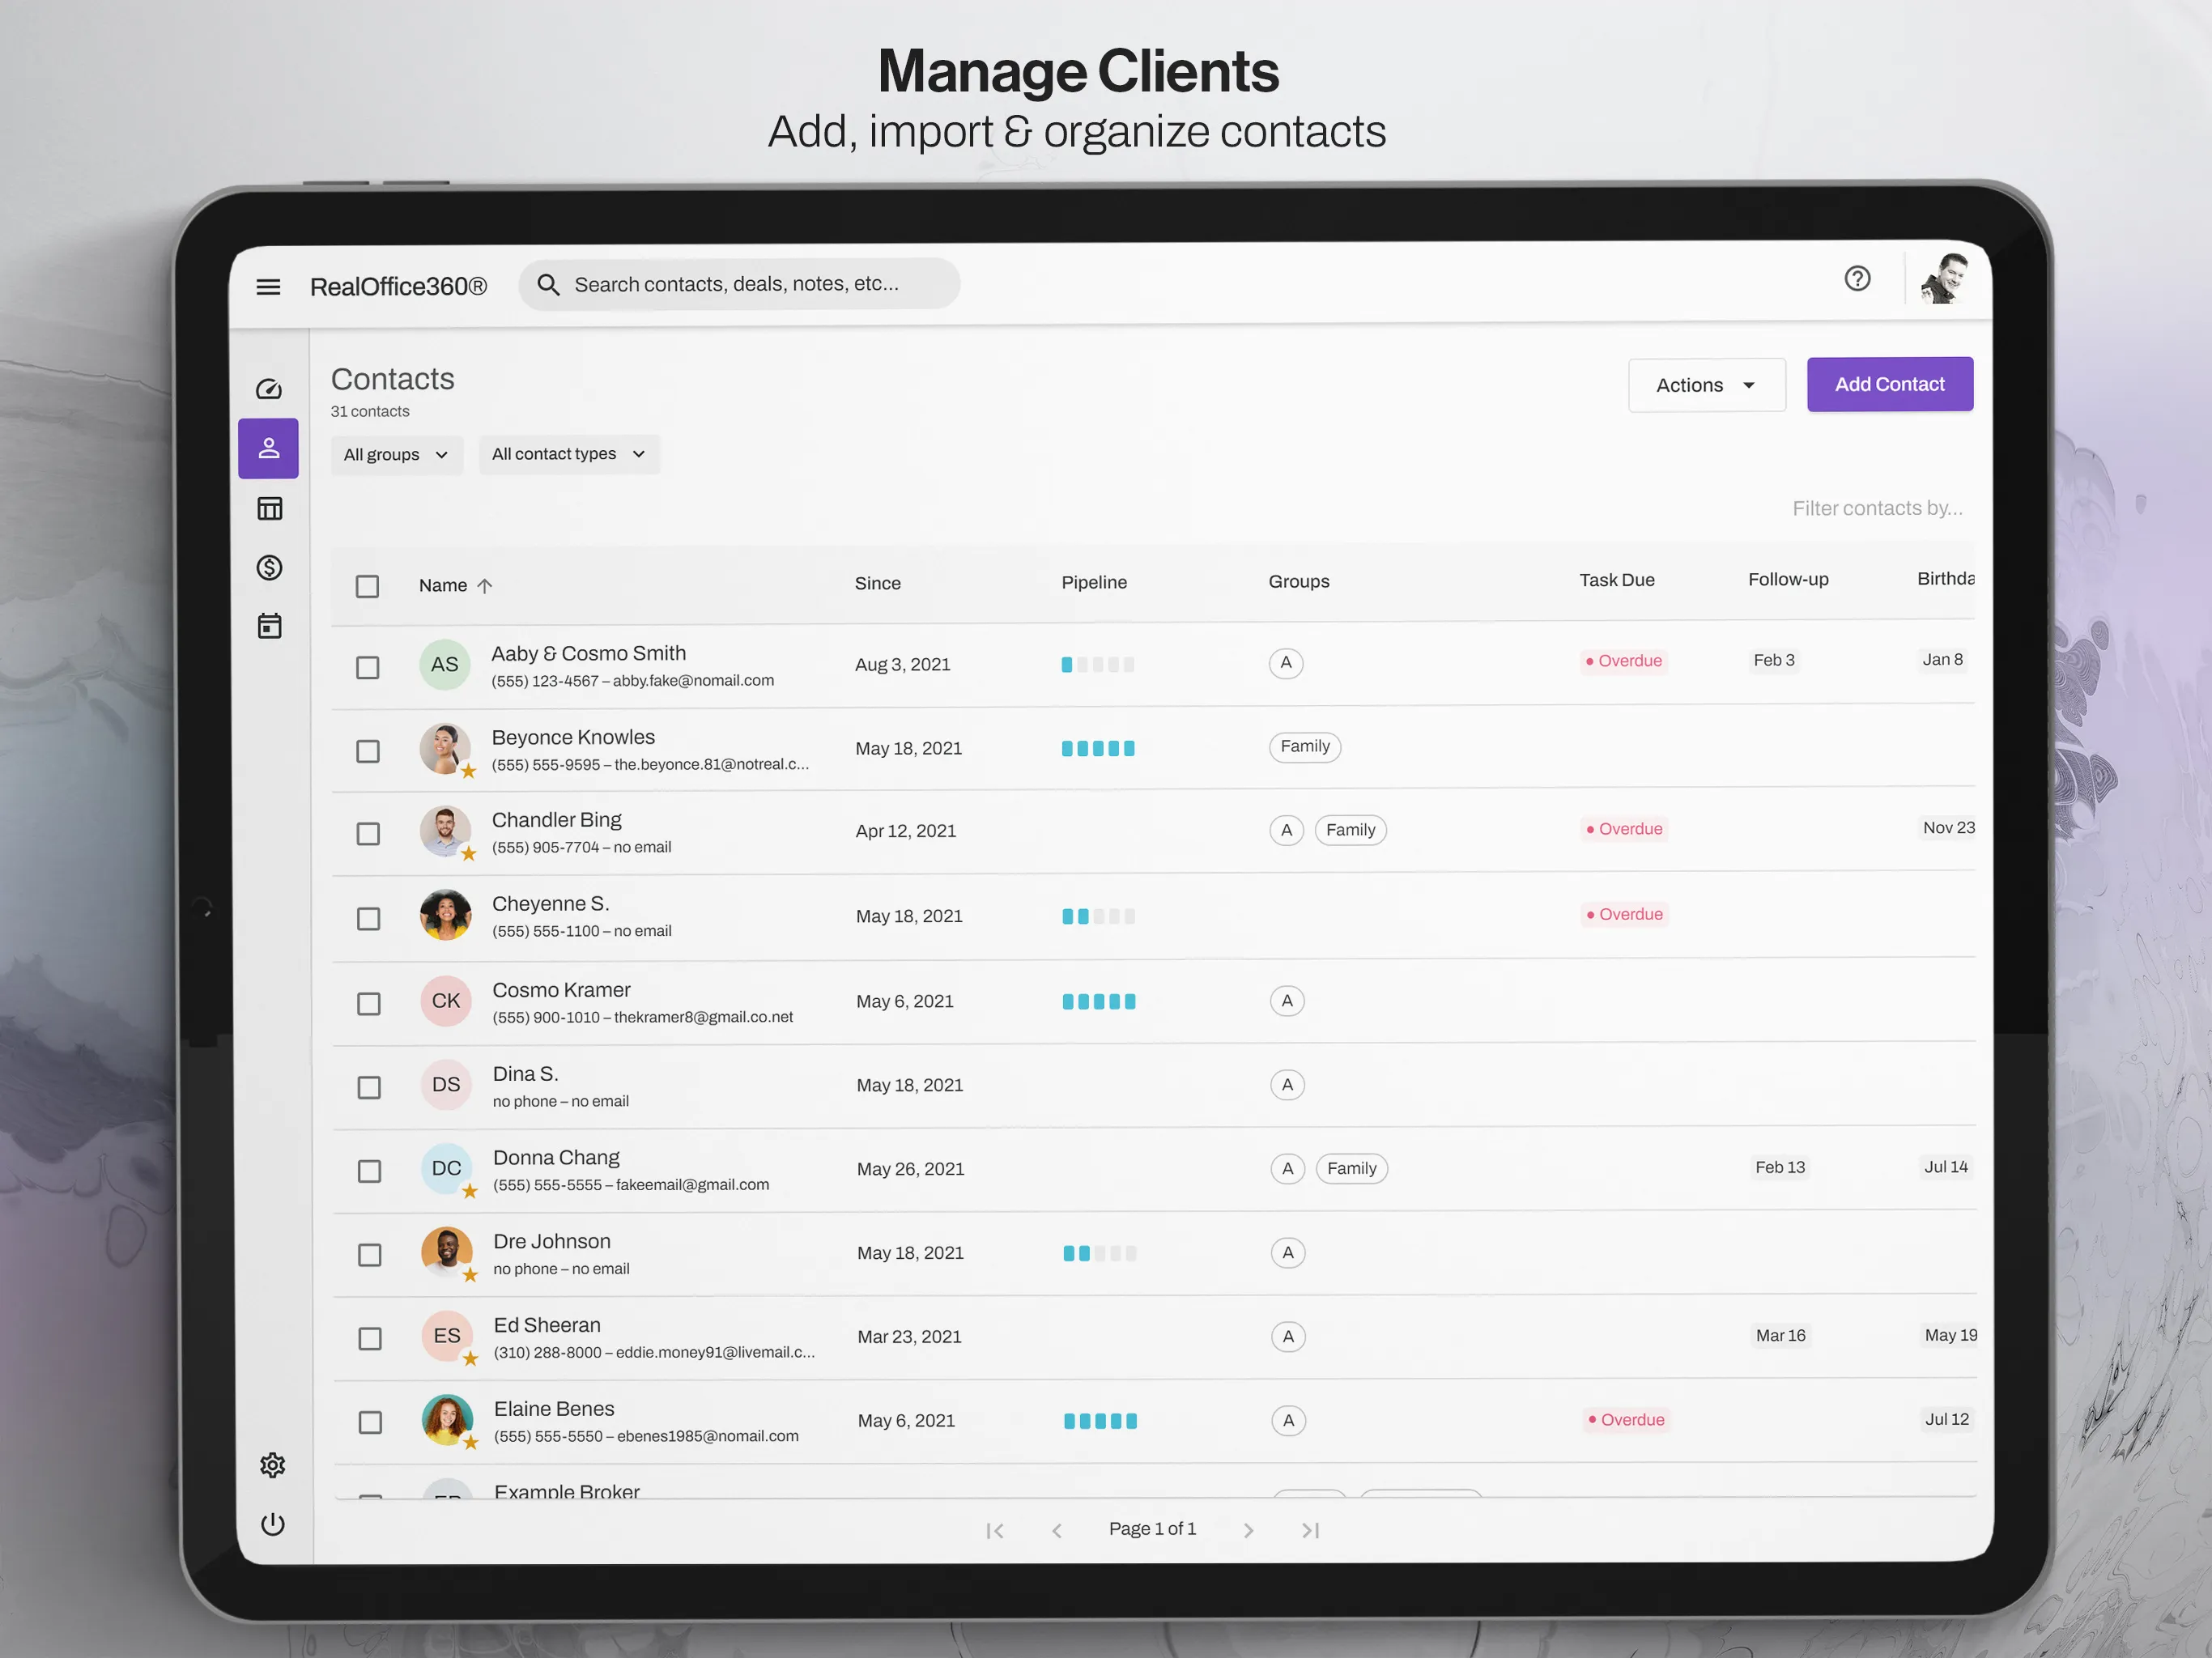Open the pipeline board icon in sidebar
Viewport: 2212px width, 1658px height.
click(269, 509)
